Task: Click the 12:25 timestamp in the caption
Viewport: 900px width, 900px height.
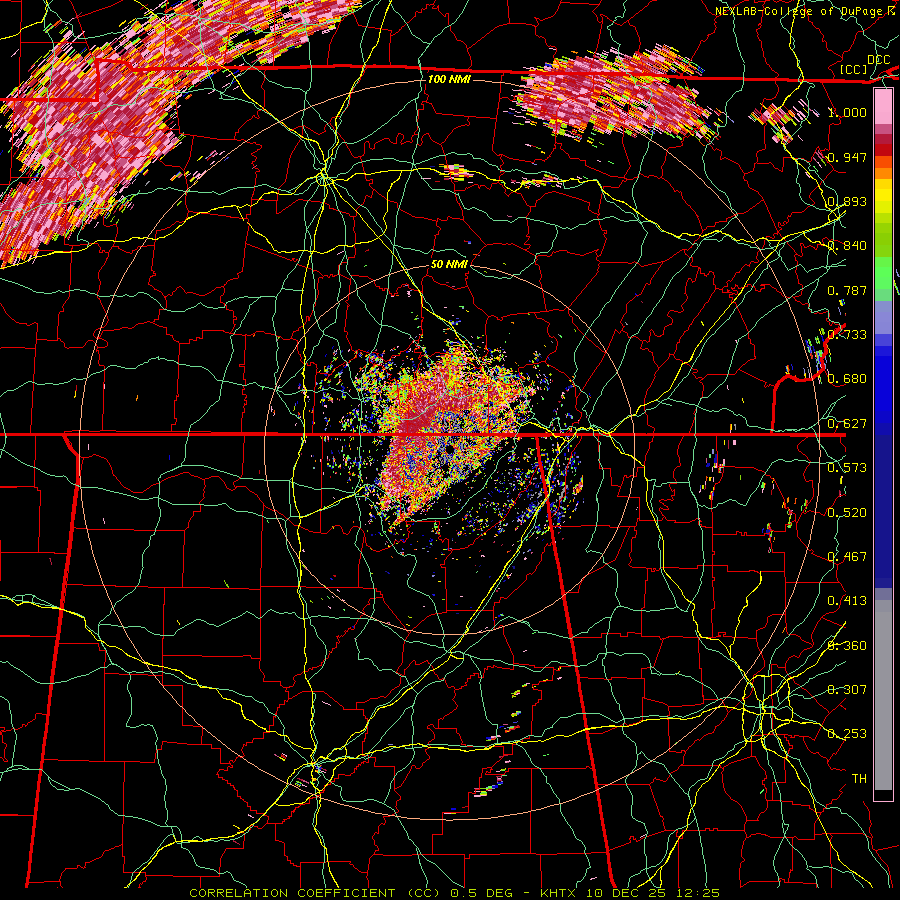Action: pos(698,893)
